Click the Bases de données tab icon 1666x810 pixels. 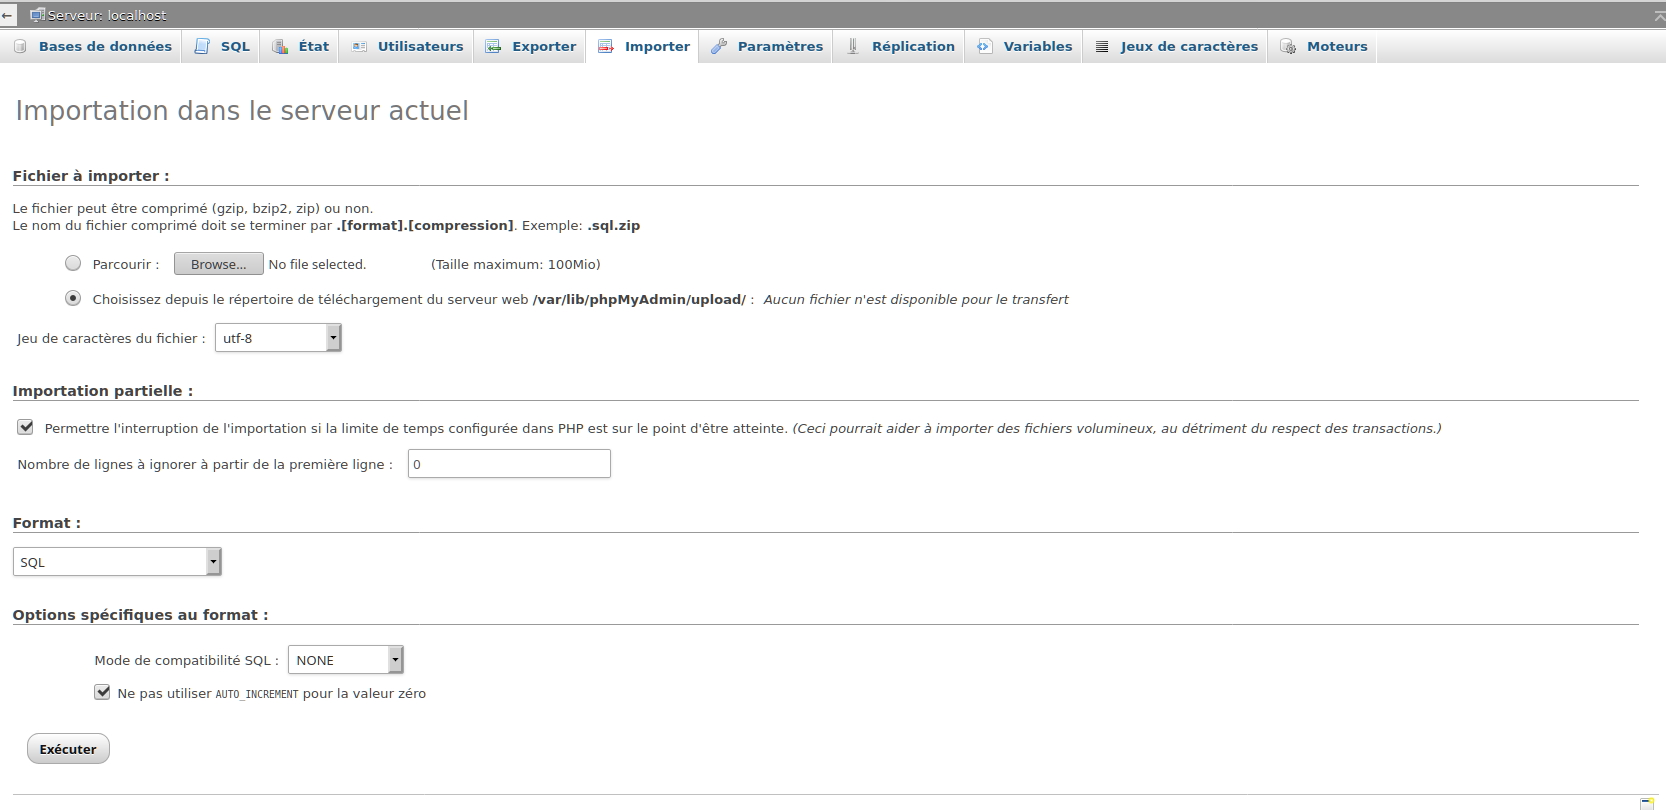coord(20,46)
